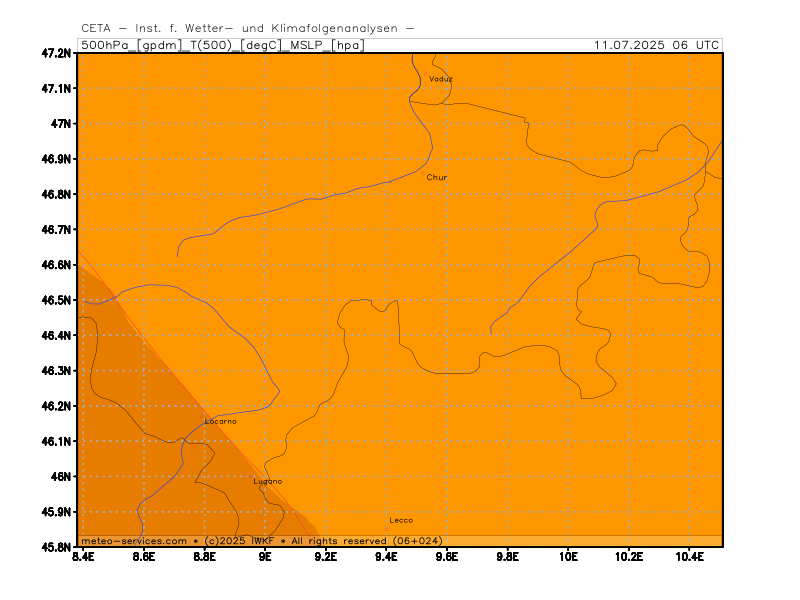Click the 46.8N latitude label
The height and width of the screenshot is (600, 800).
(56, 194)
